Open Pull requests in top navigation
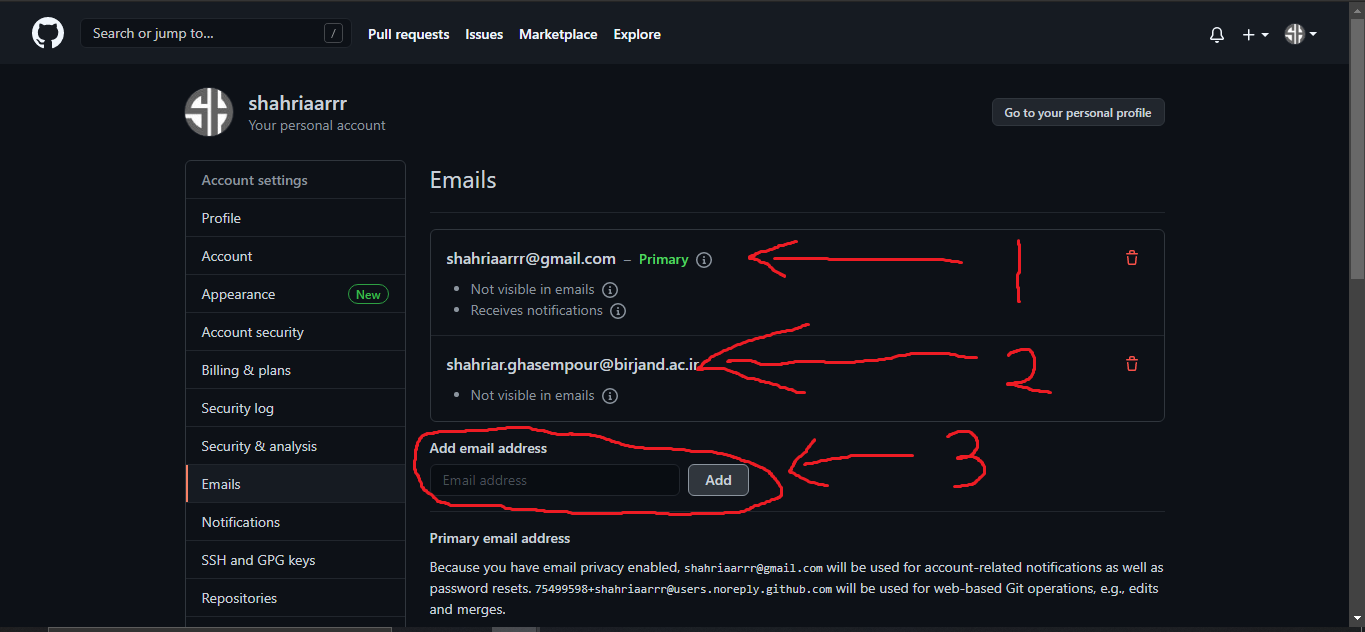Image resolution: width=1365 pixels, height=632 pixels. click(x=408, y=34)
